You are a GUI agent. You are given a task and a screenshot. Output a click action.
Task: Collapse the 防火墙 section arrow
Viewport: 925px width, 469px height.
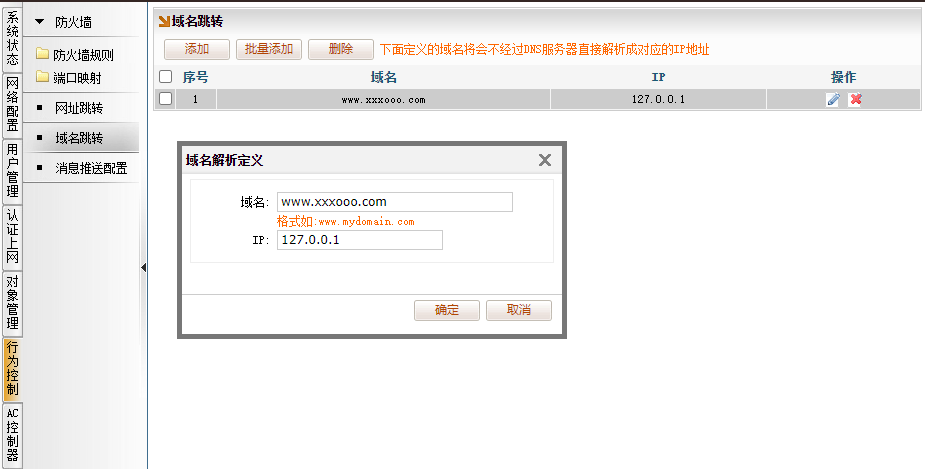(x=40, y=21)
